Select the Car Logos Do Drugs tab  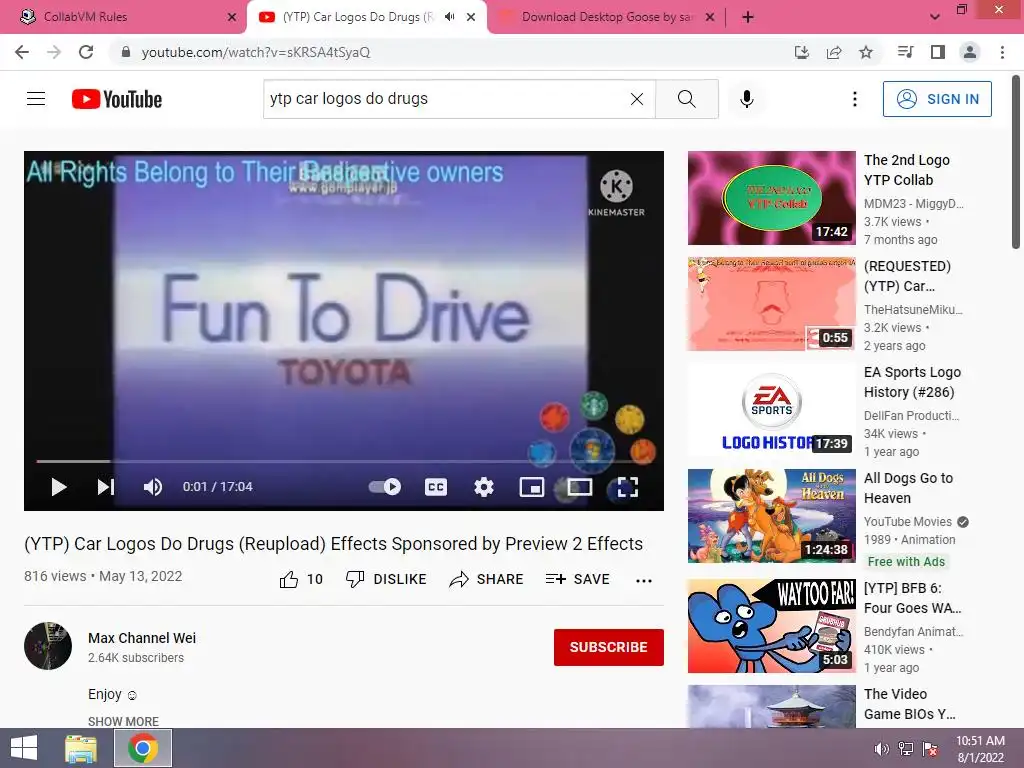[x=358, y=17]
